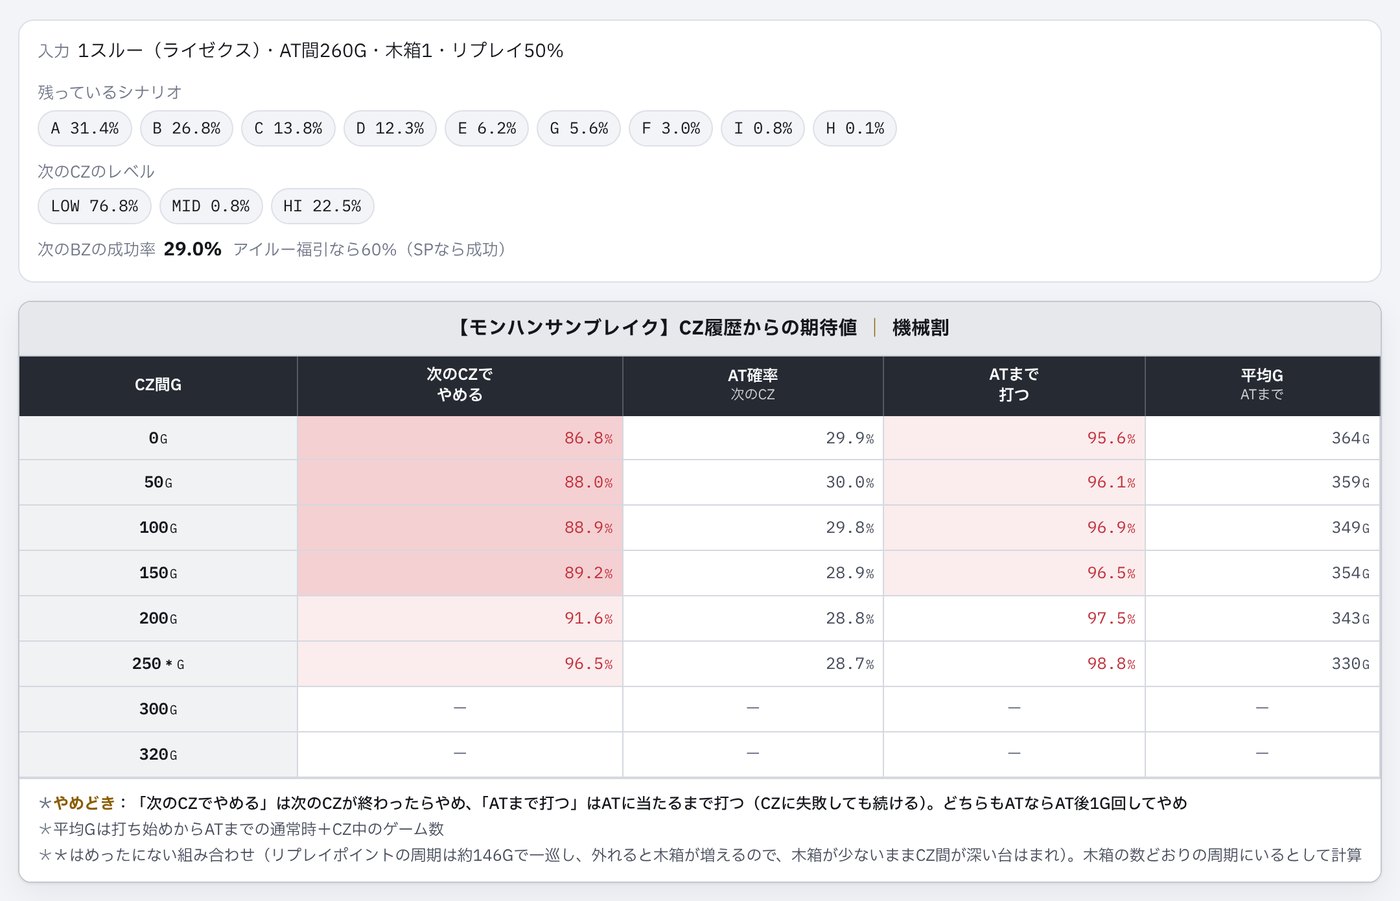
Task: Click the 'E 6.2%' chip
Action: tap(487, 128)
